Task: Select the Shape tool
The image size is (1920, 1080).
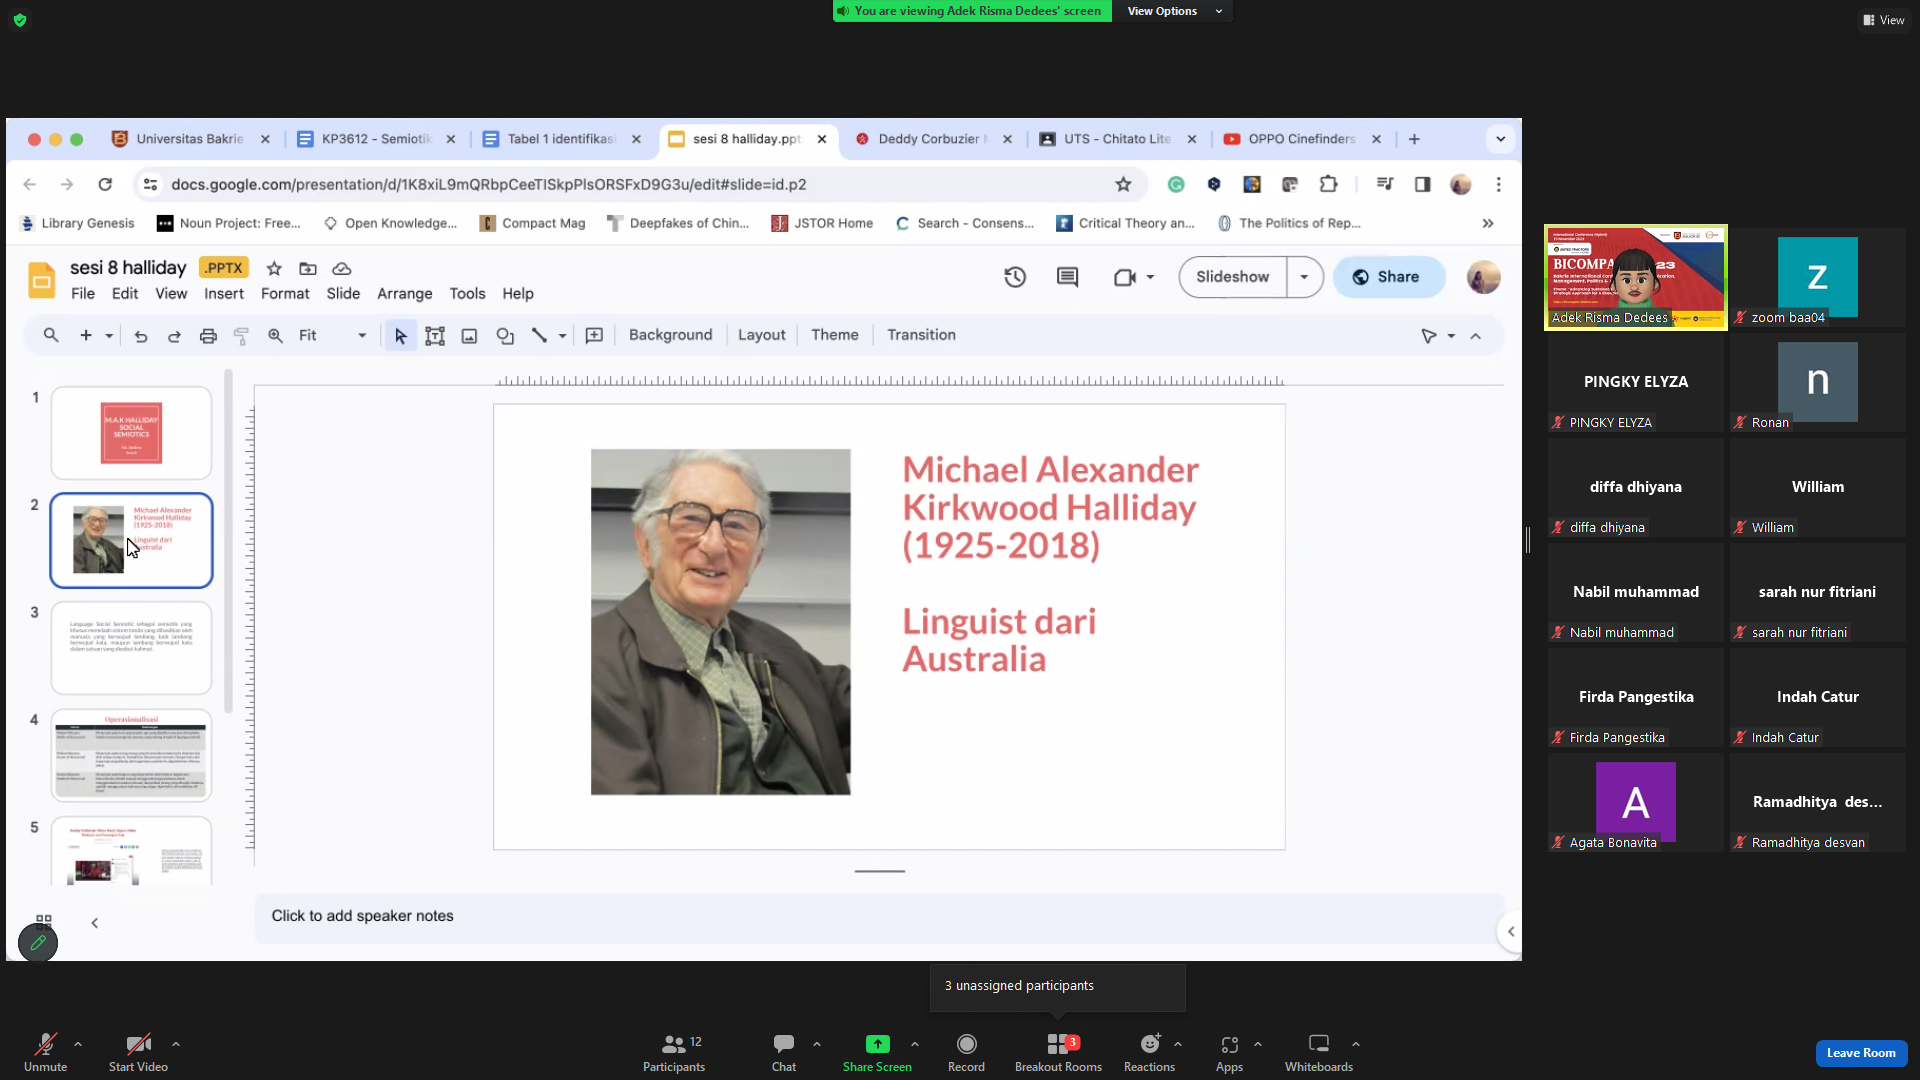Action: click(x=505, y=336)
